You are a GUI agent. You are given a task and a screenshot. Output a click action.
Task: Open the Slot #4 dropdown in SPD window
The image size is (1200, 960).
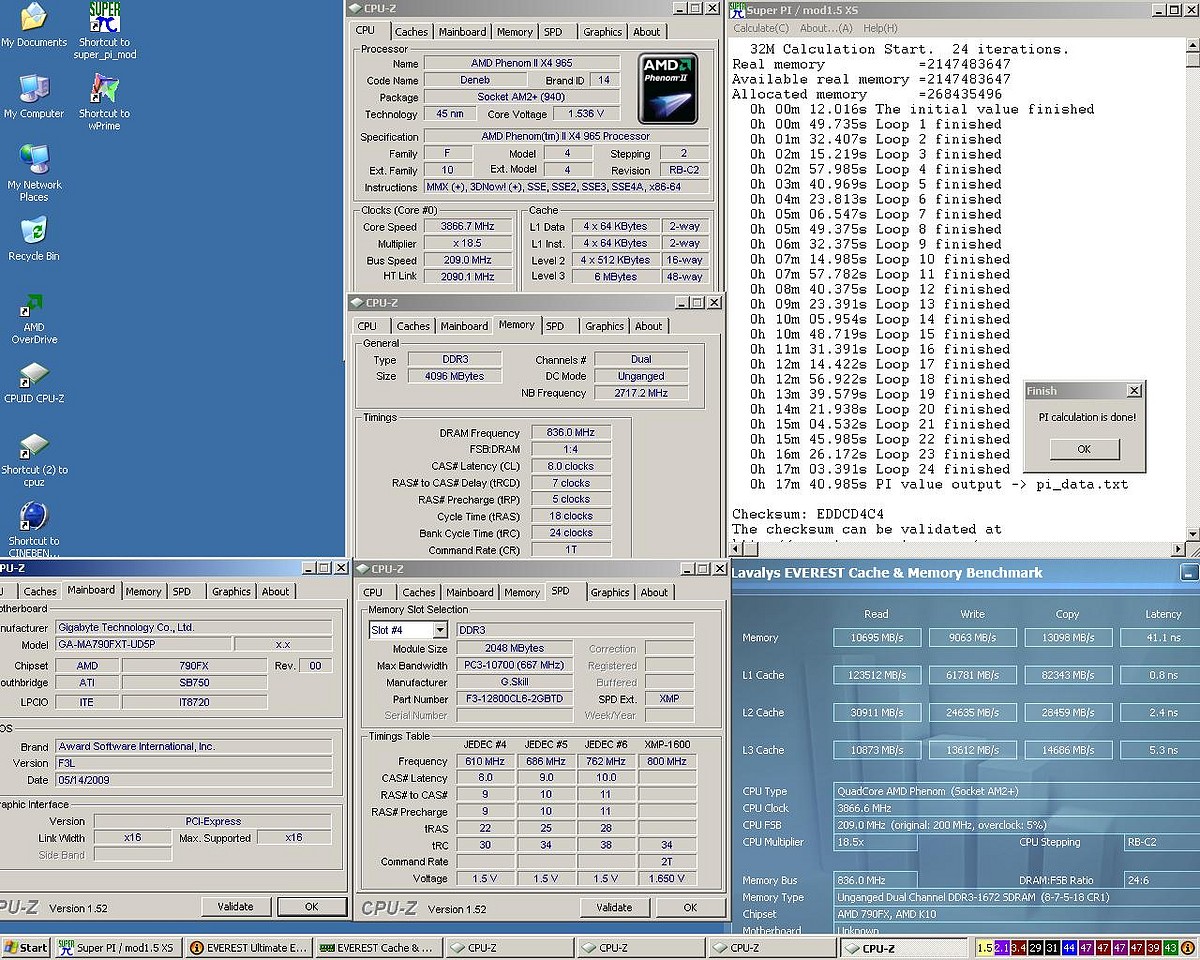[x=439, y=630]
